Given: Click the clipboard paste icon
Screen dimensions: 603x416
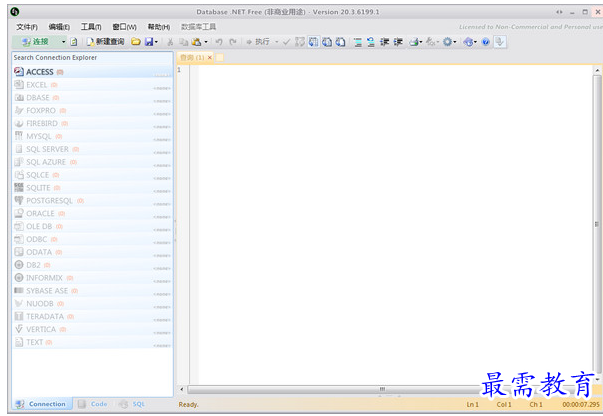Looking at the screenshot, I should pos(197,42).
